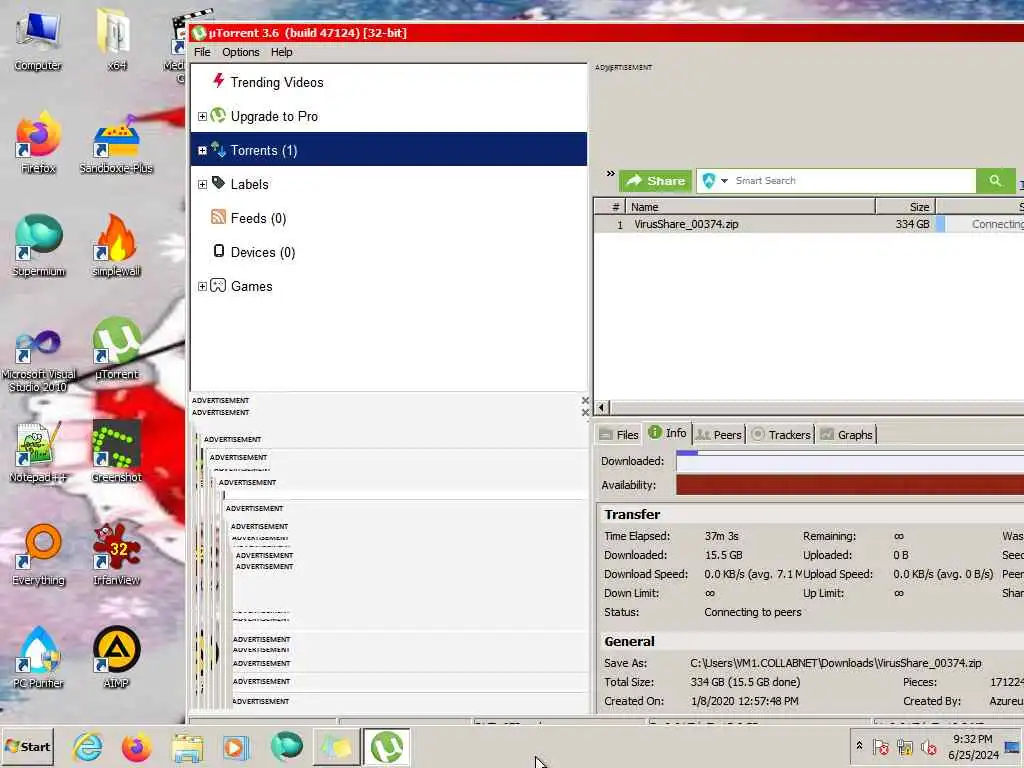Open the AIMP player desktop shortcut
Viewport: 1024px width, 768px height.
(x=116, y=657)
